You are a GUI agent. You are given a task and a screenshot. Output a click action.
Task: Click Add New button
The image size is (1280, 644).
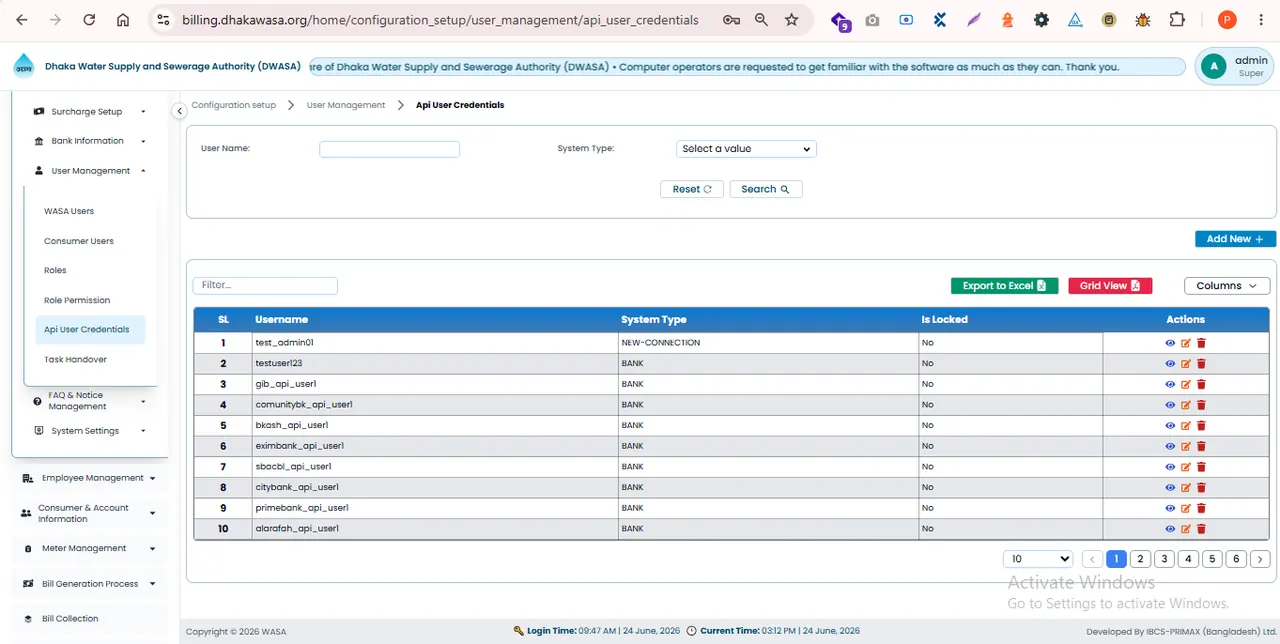coord(1235,239)
